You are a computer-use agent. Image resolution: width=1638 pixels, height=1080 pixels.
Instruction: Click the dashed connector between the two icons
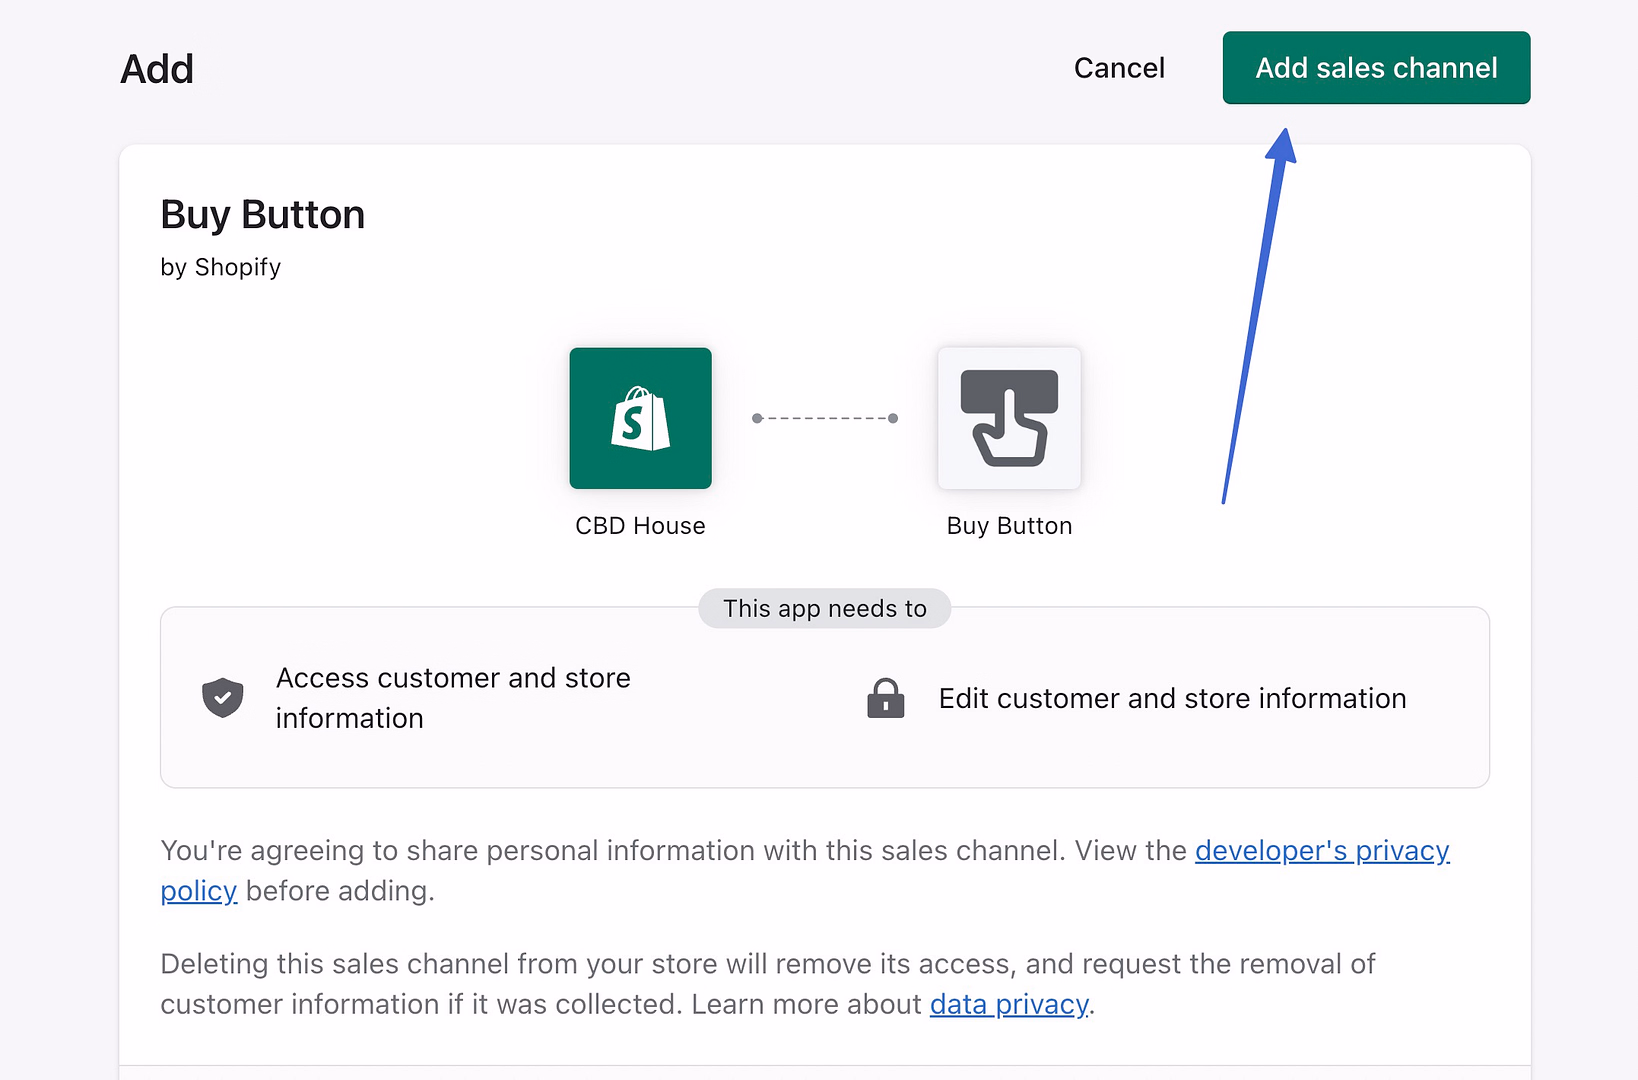[x=824, y=418]
